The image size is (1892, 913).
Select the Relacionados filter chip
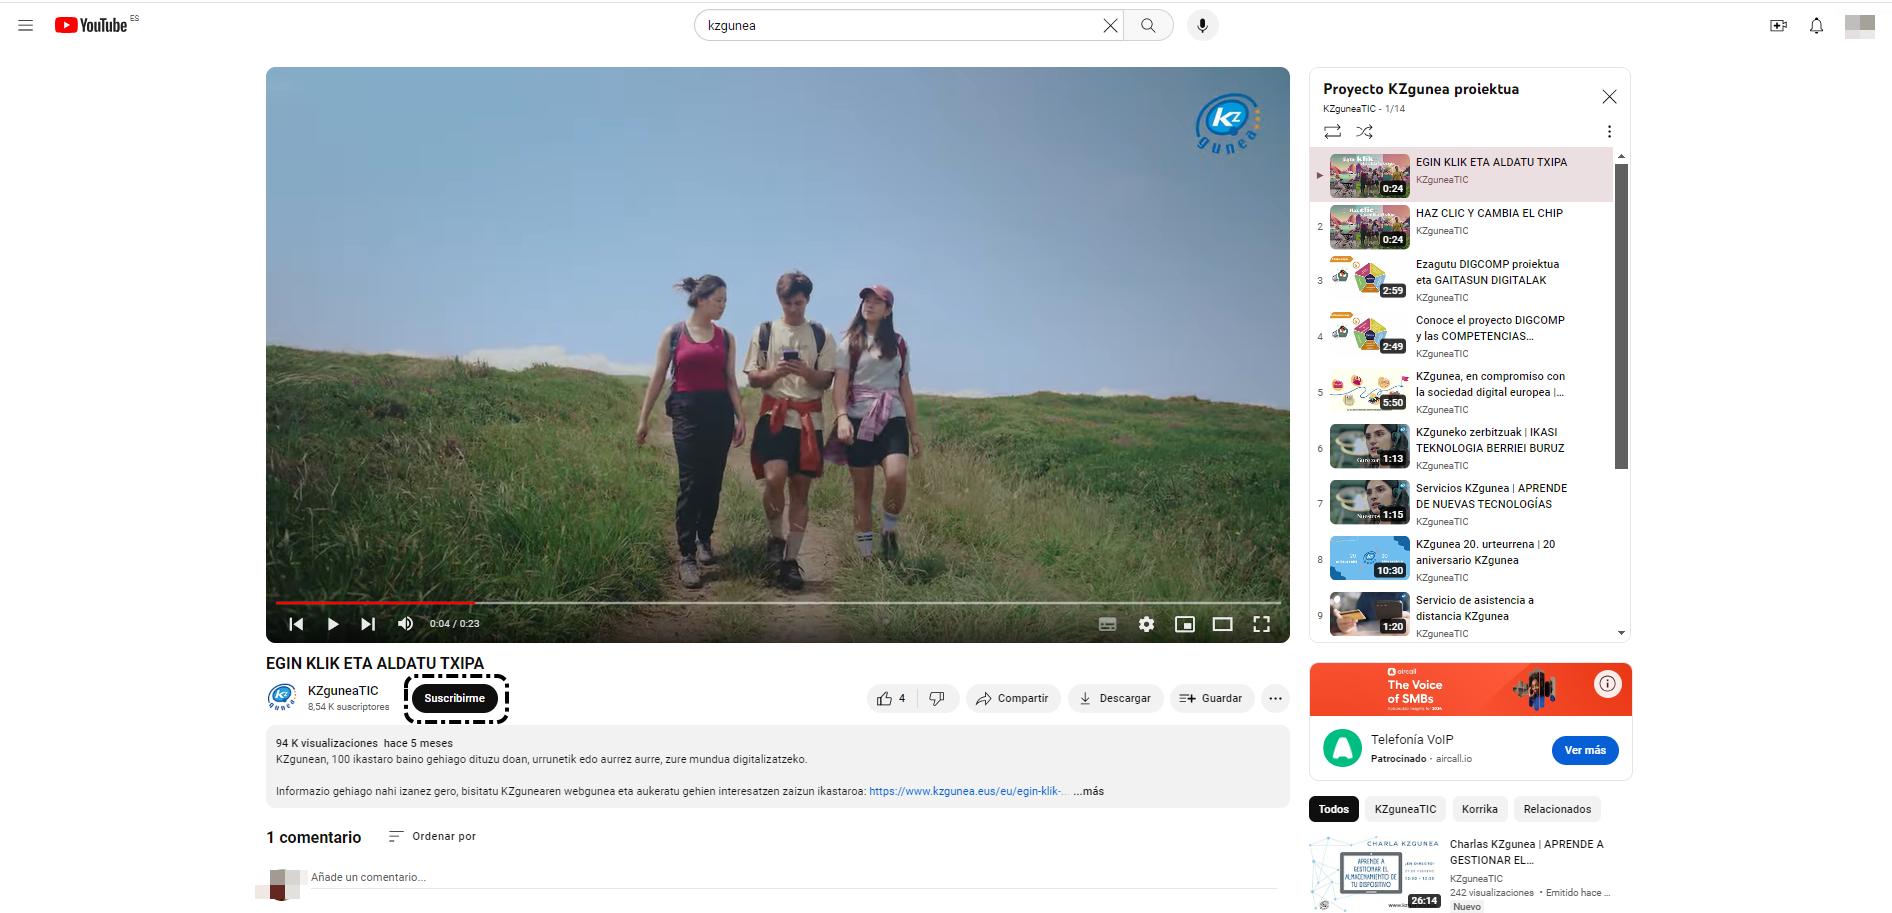[x=1557, y=809]
